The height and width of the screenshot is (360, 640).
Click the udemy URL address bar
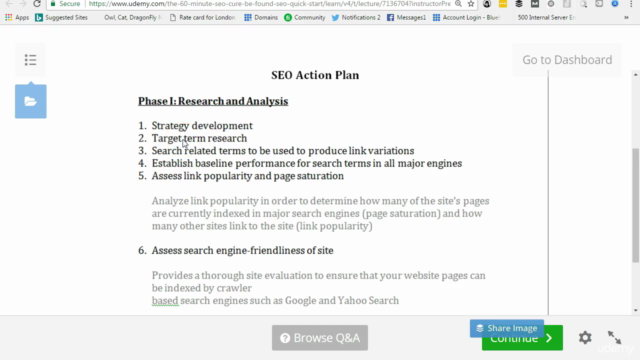tap(269, 4)
